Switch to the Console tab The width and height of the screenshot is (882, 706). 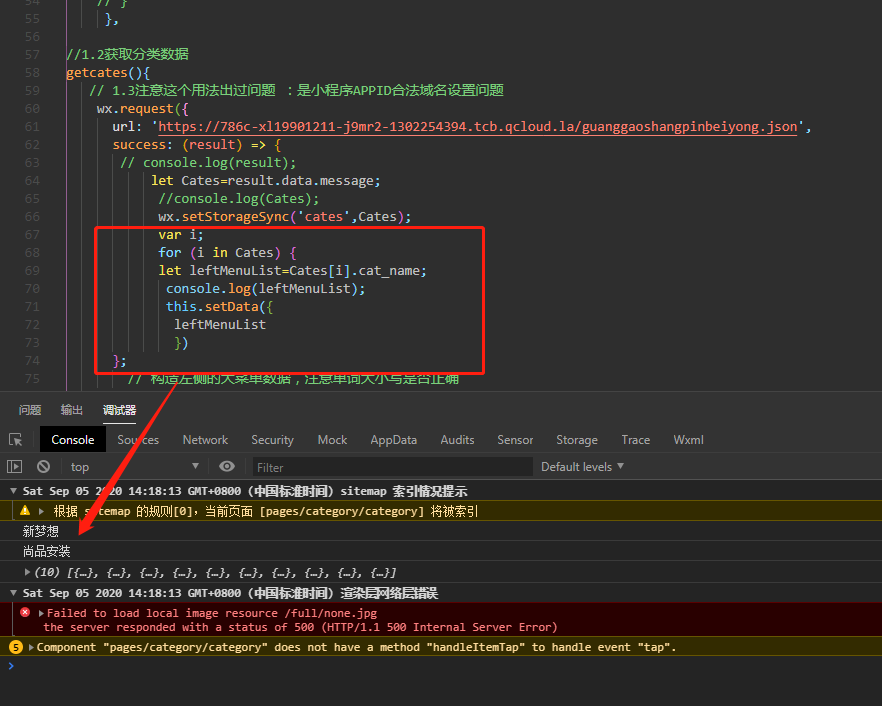click(73, 440)
